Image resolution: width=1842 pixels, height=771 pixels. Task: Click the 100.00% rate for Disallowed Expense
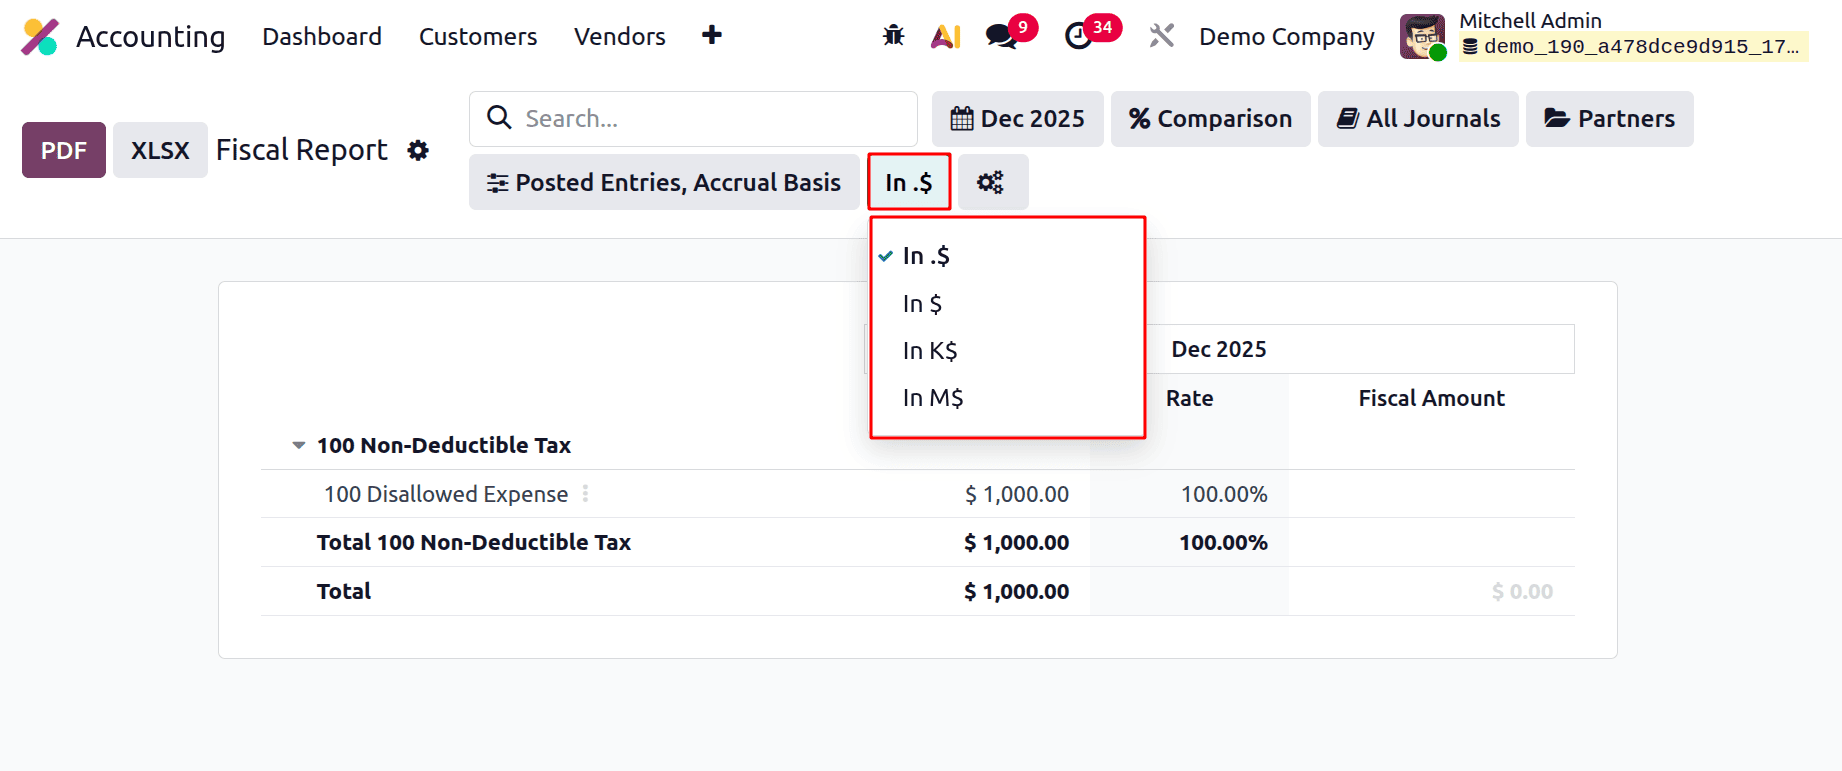[x=1224, y=494]
